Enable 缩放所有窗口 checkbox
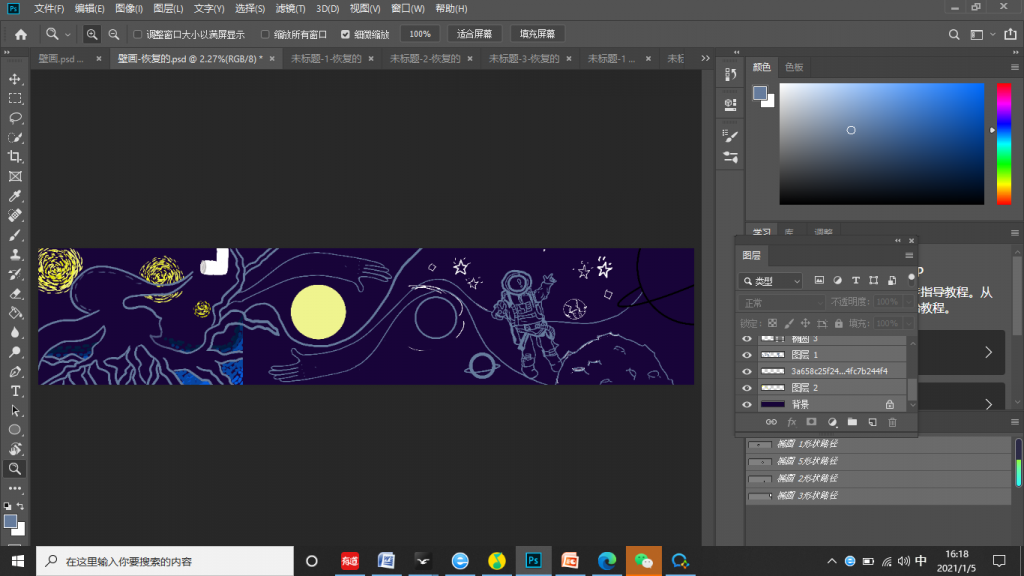 [265, 35]
